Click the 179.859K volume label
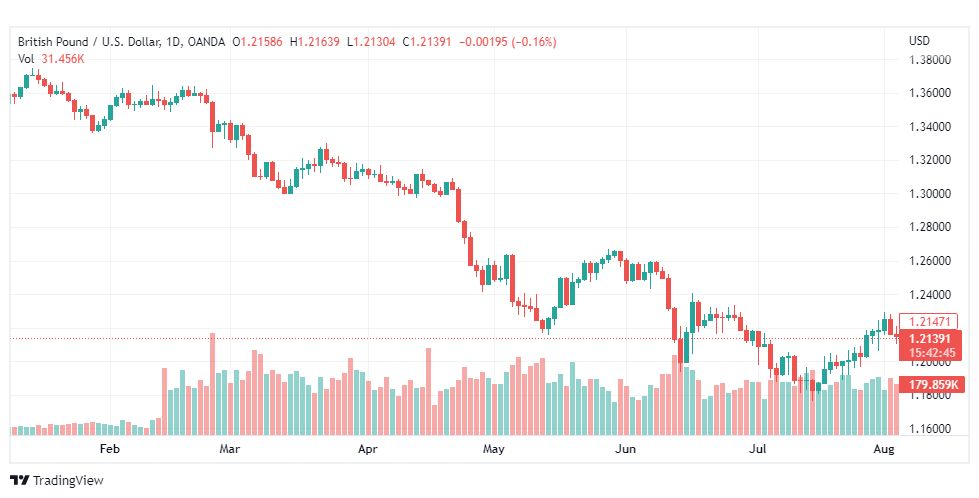The image size is (979, 498). (933, 384)
